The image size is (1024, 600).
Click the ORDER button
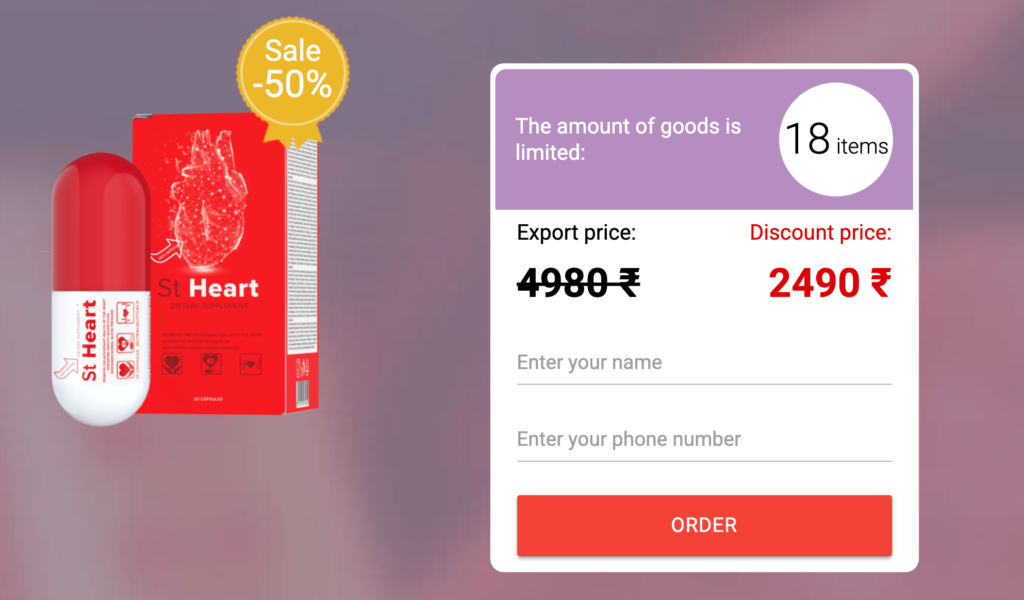pos(703,525)
